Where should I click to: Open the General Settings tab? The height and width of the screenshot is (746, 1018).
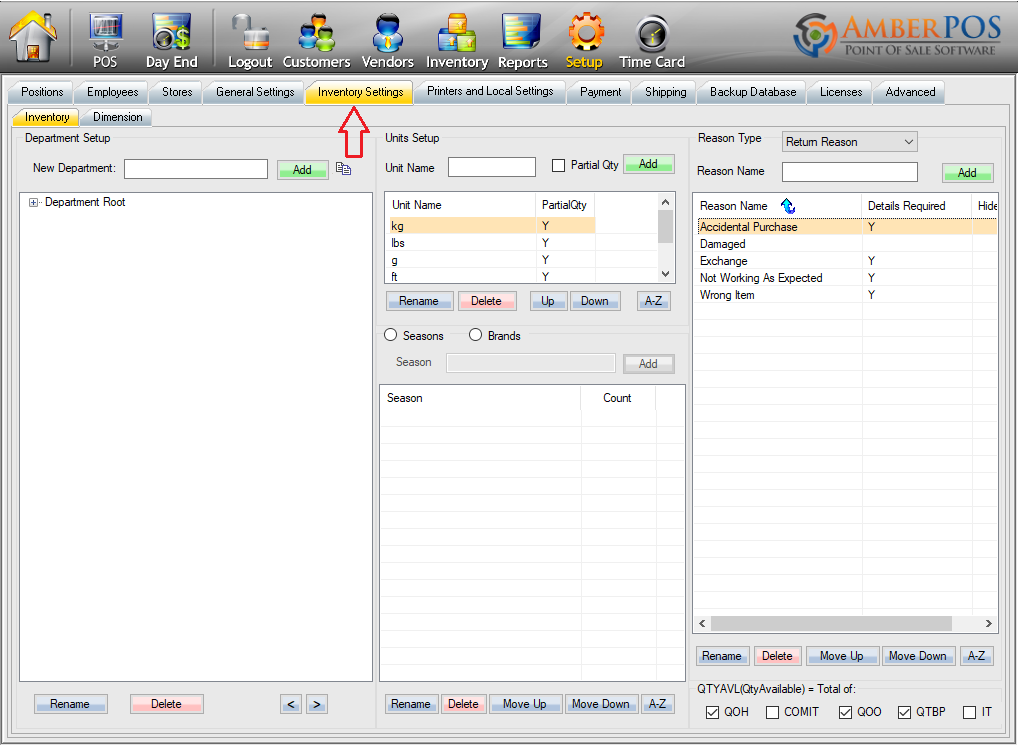[x=255, y=92]
